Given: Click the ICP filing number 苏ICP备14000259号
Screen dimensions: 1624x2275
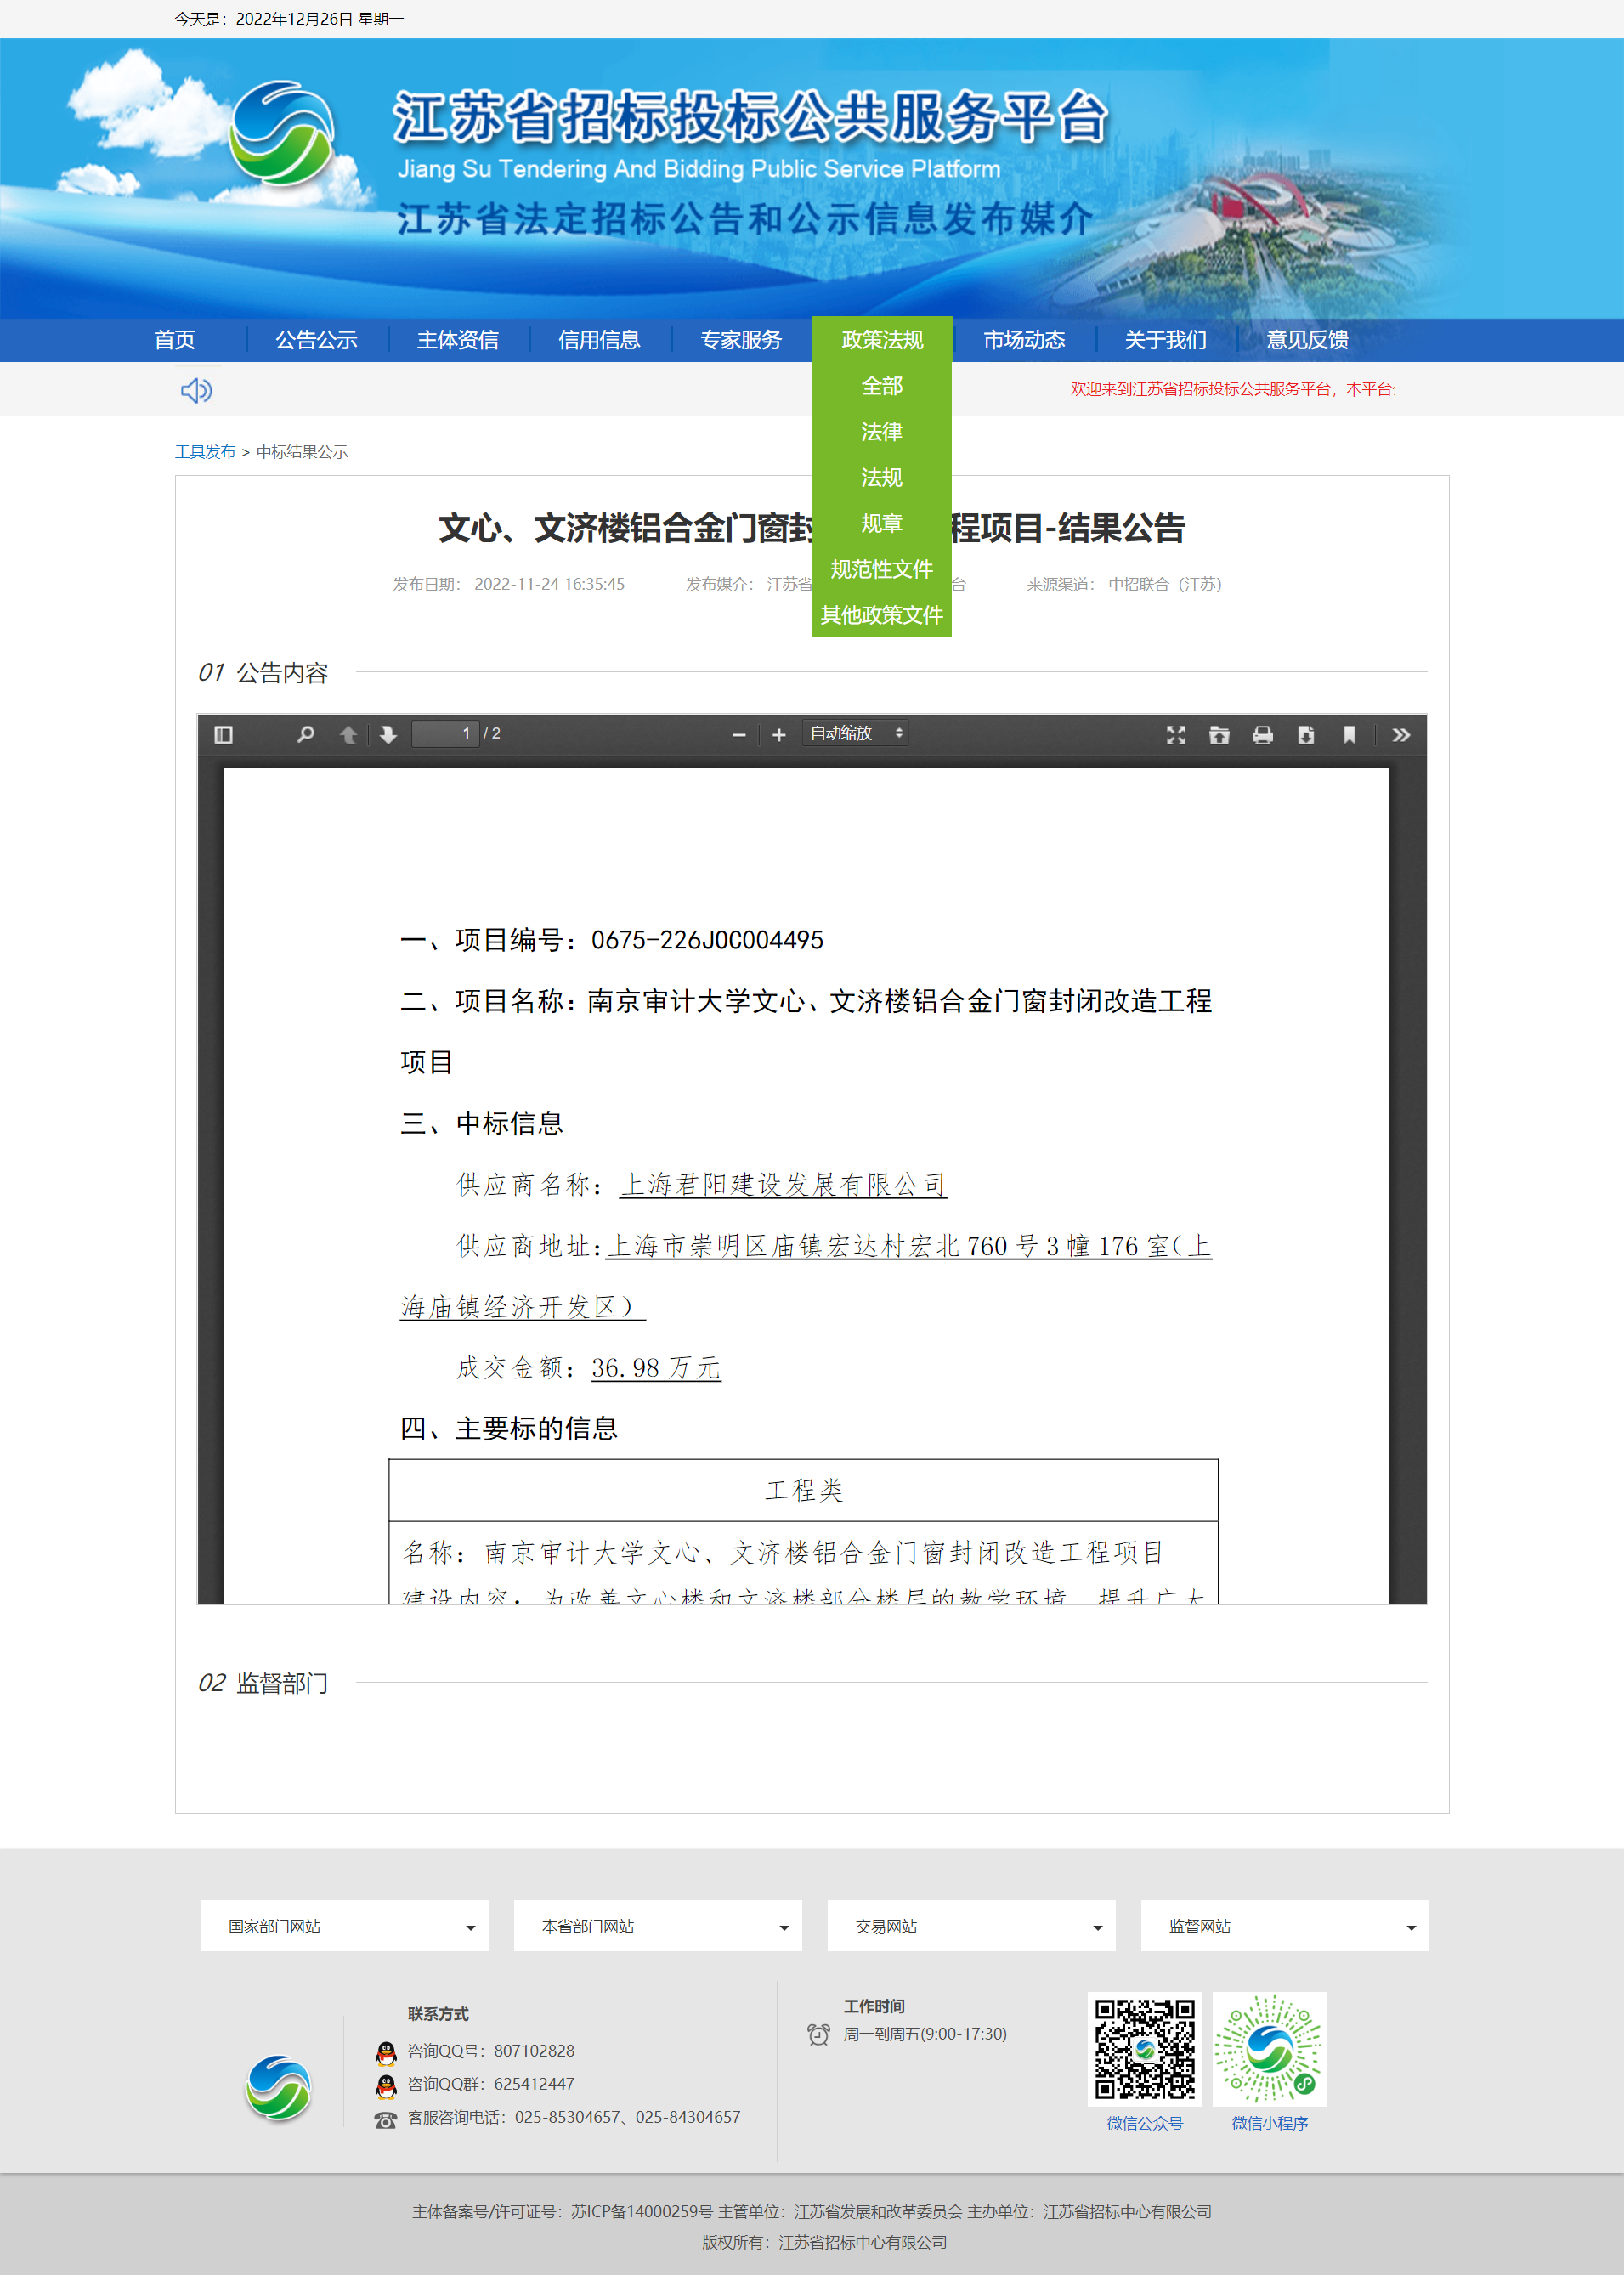Looking at the screenshot, I should tap(642, 2211).
